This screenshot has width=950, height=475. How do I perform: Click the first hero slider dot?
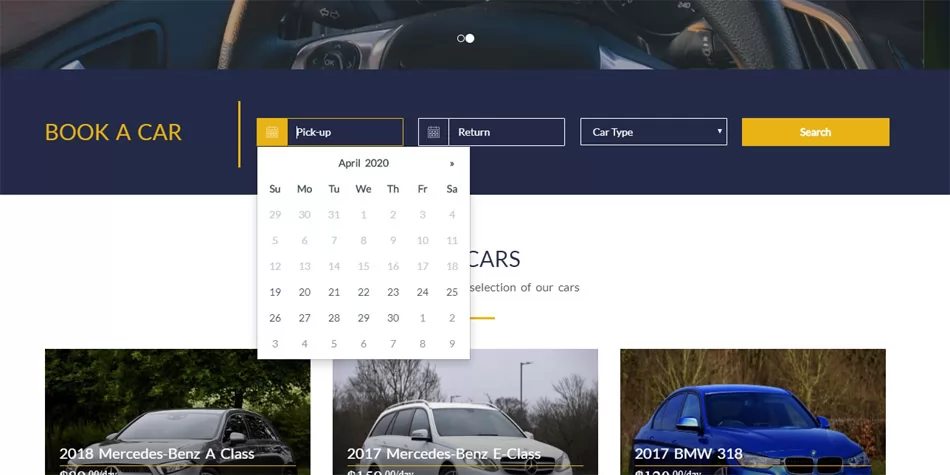pyautogui.click(x=460, y=38)
